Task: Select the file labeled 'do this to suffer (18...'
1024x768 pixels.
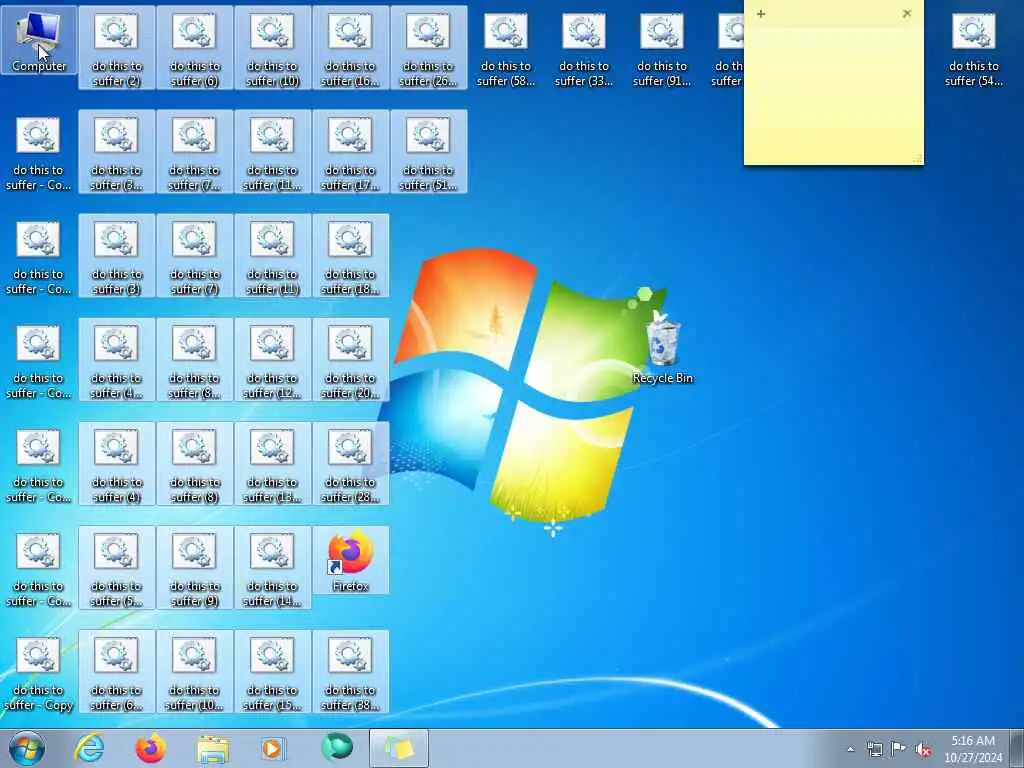Action: 351,255
